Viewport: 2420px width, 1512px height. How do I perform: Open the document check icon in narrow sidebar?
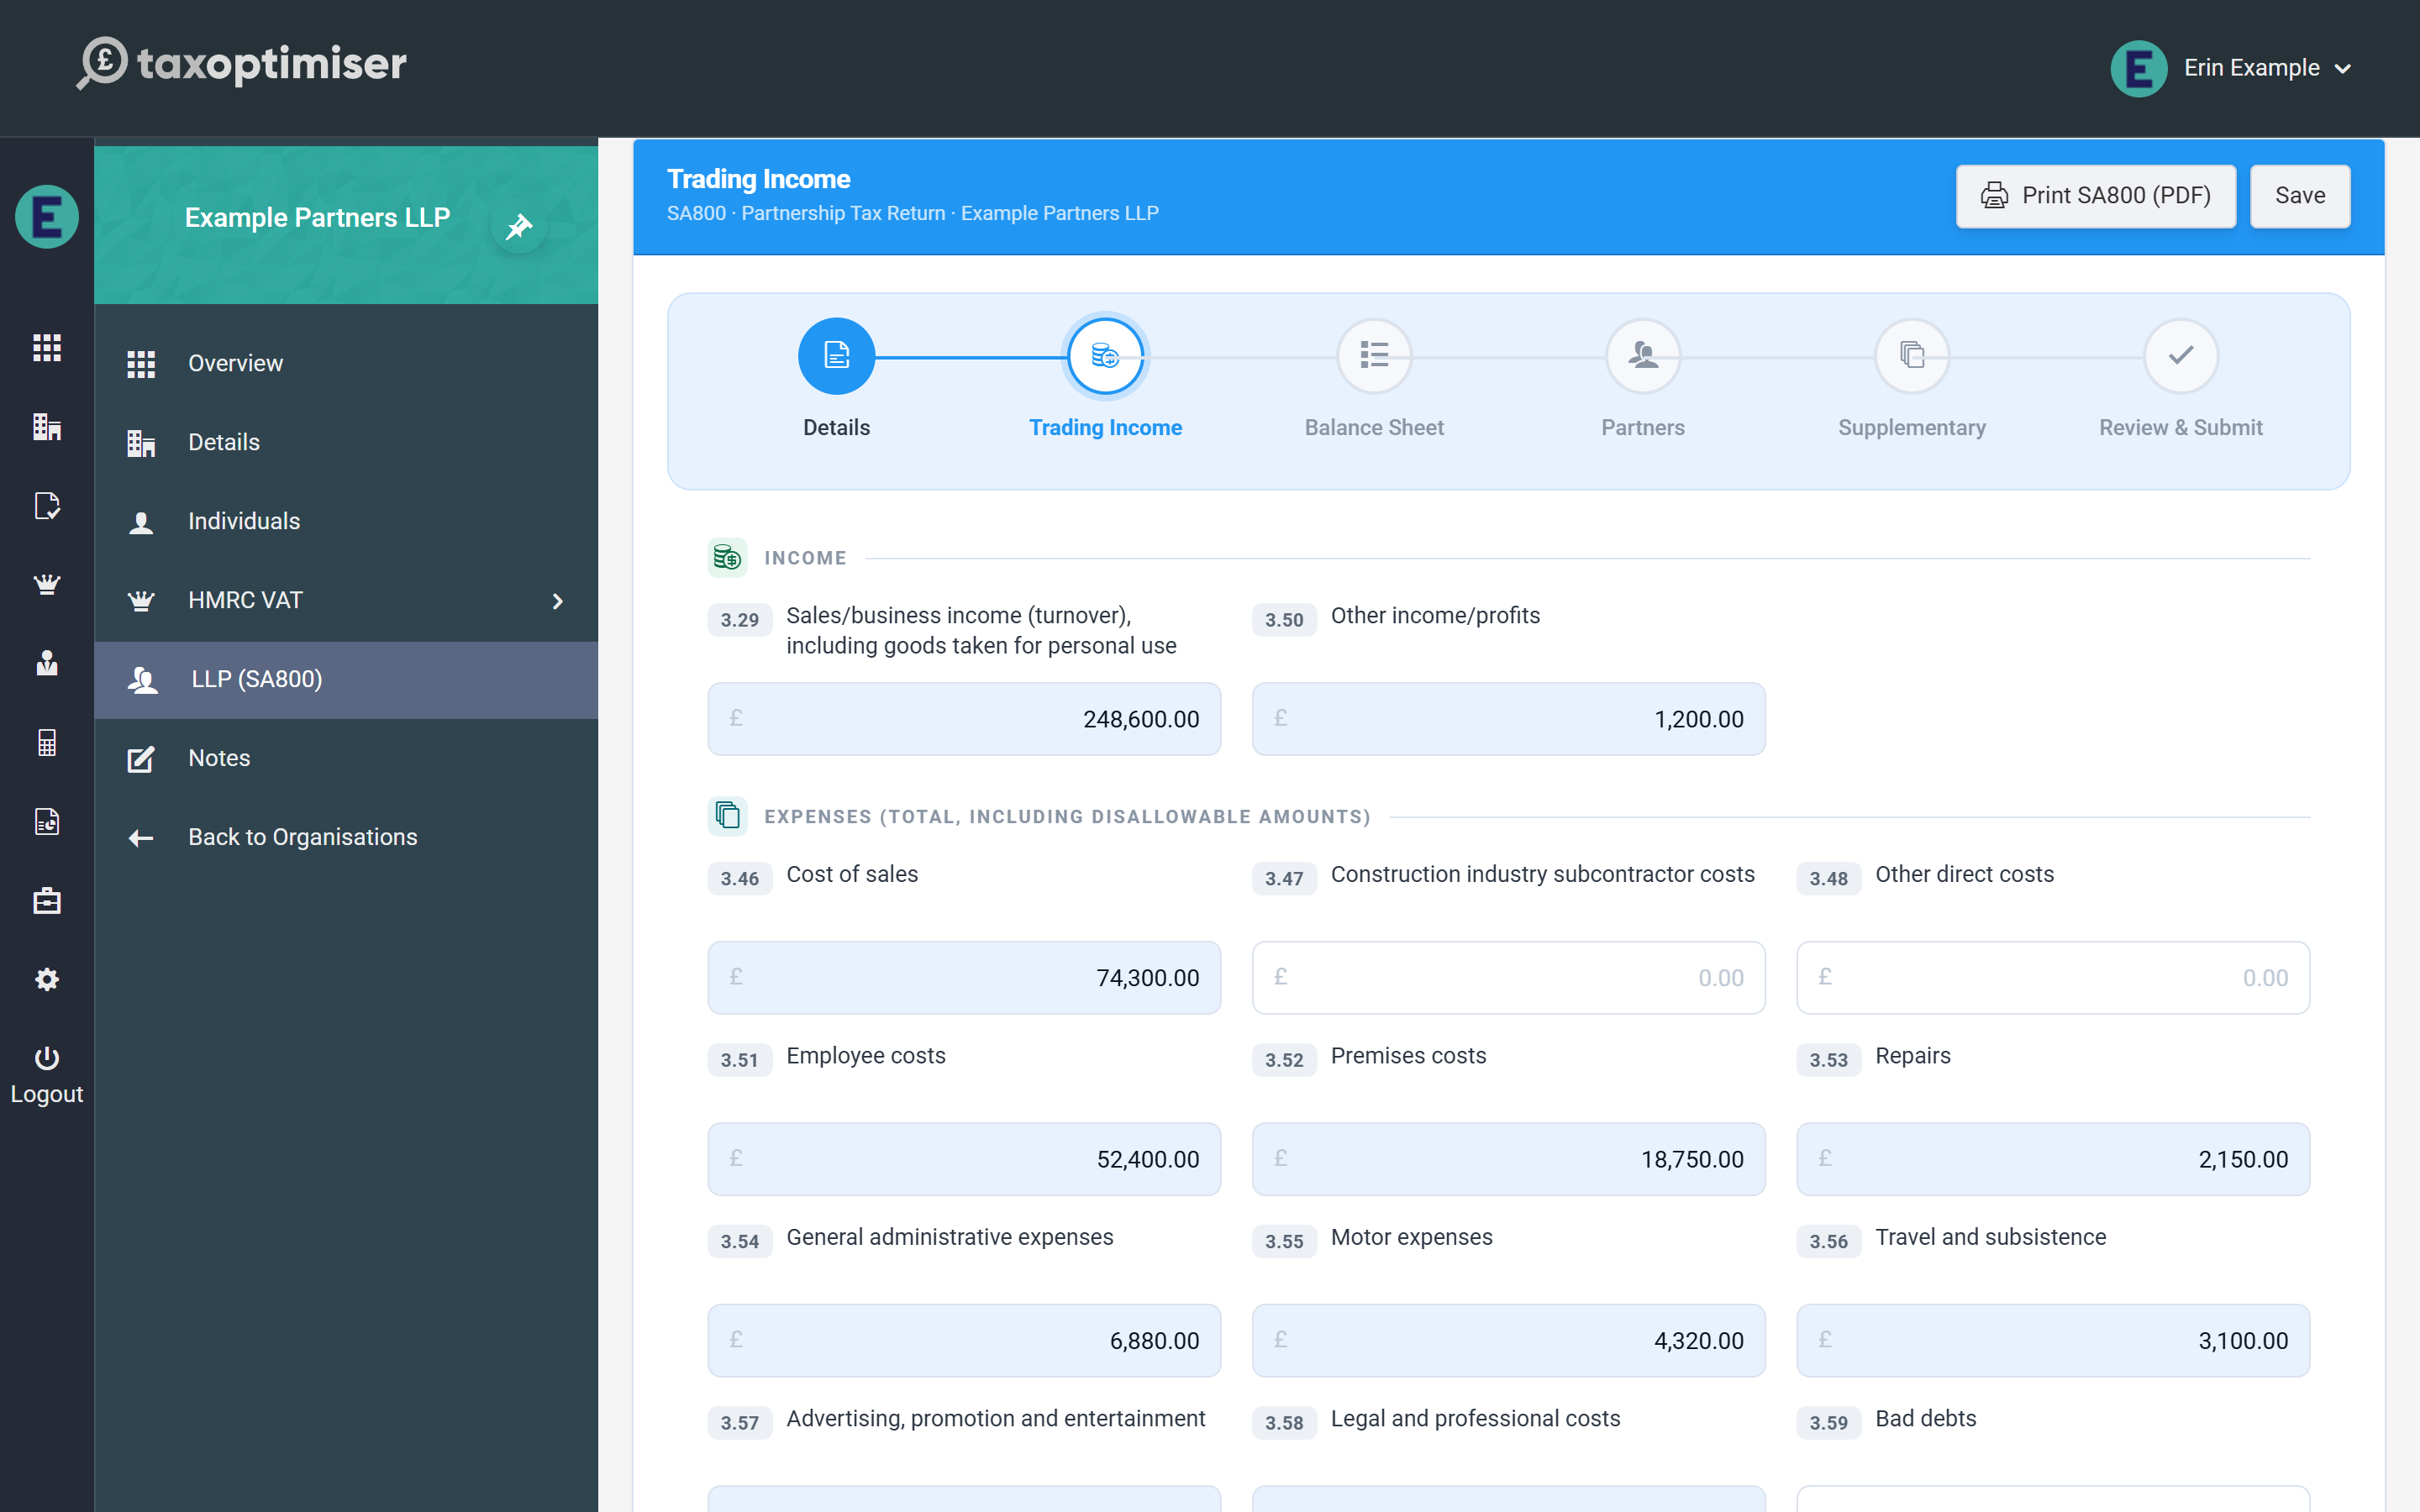(x=47, y=505)
